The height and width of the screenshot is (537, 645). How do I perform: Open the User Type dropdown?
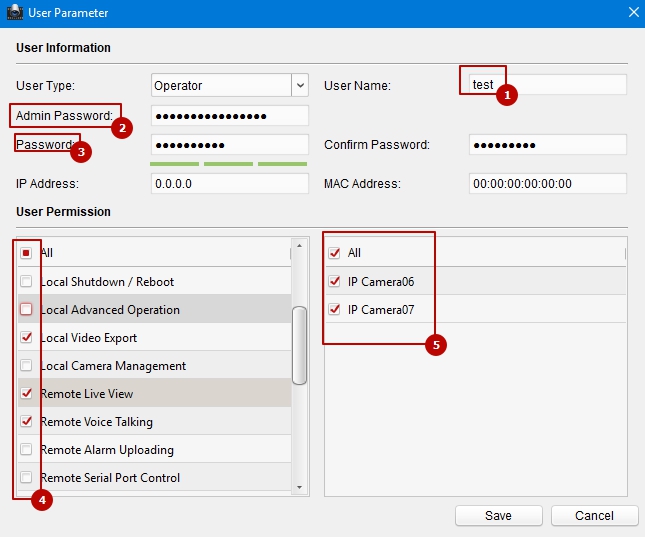pyautogui.click(x=299, y=86)
